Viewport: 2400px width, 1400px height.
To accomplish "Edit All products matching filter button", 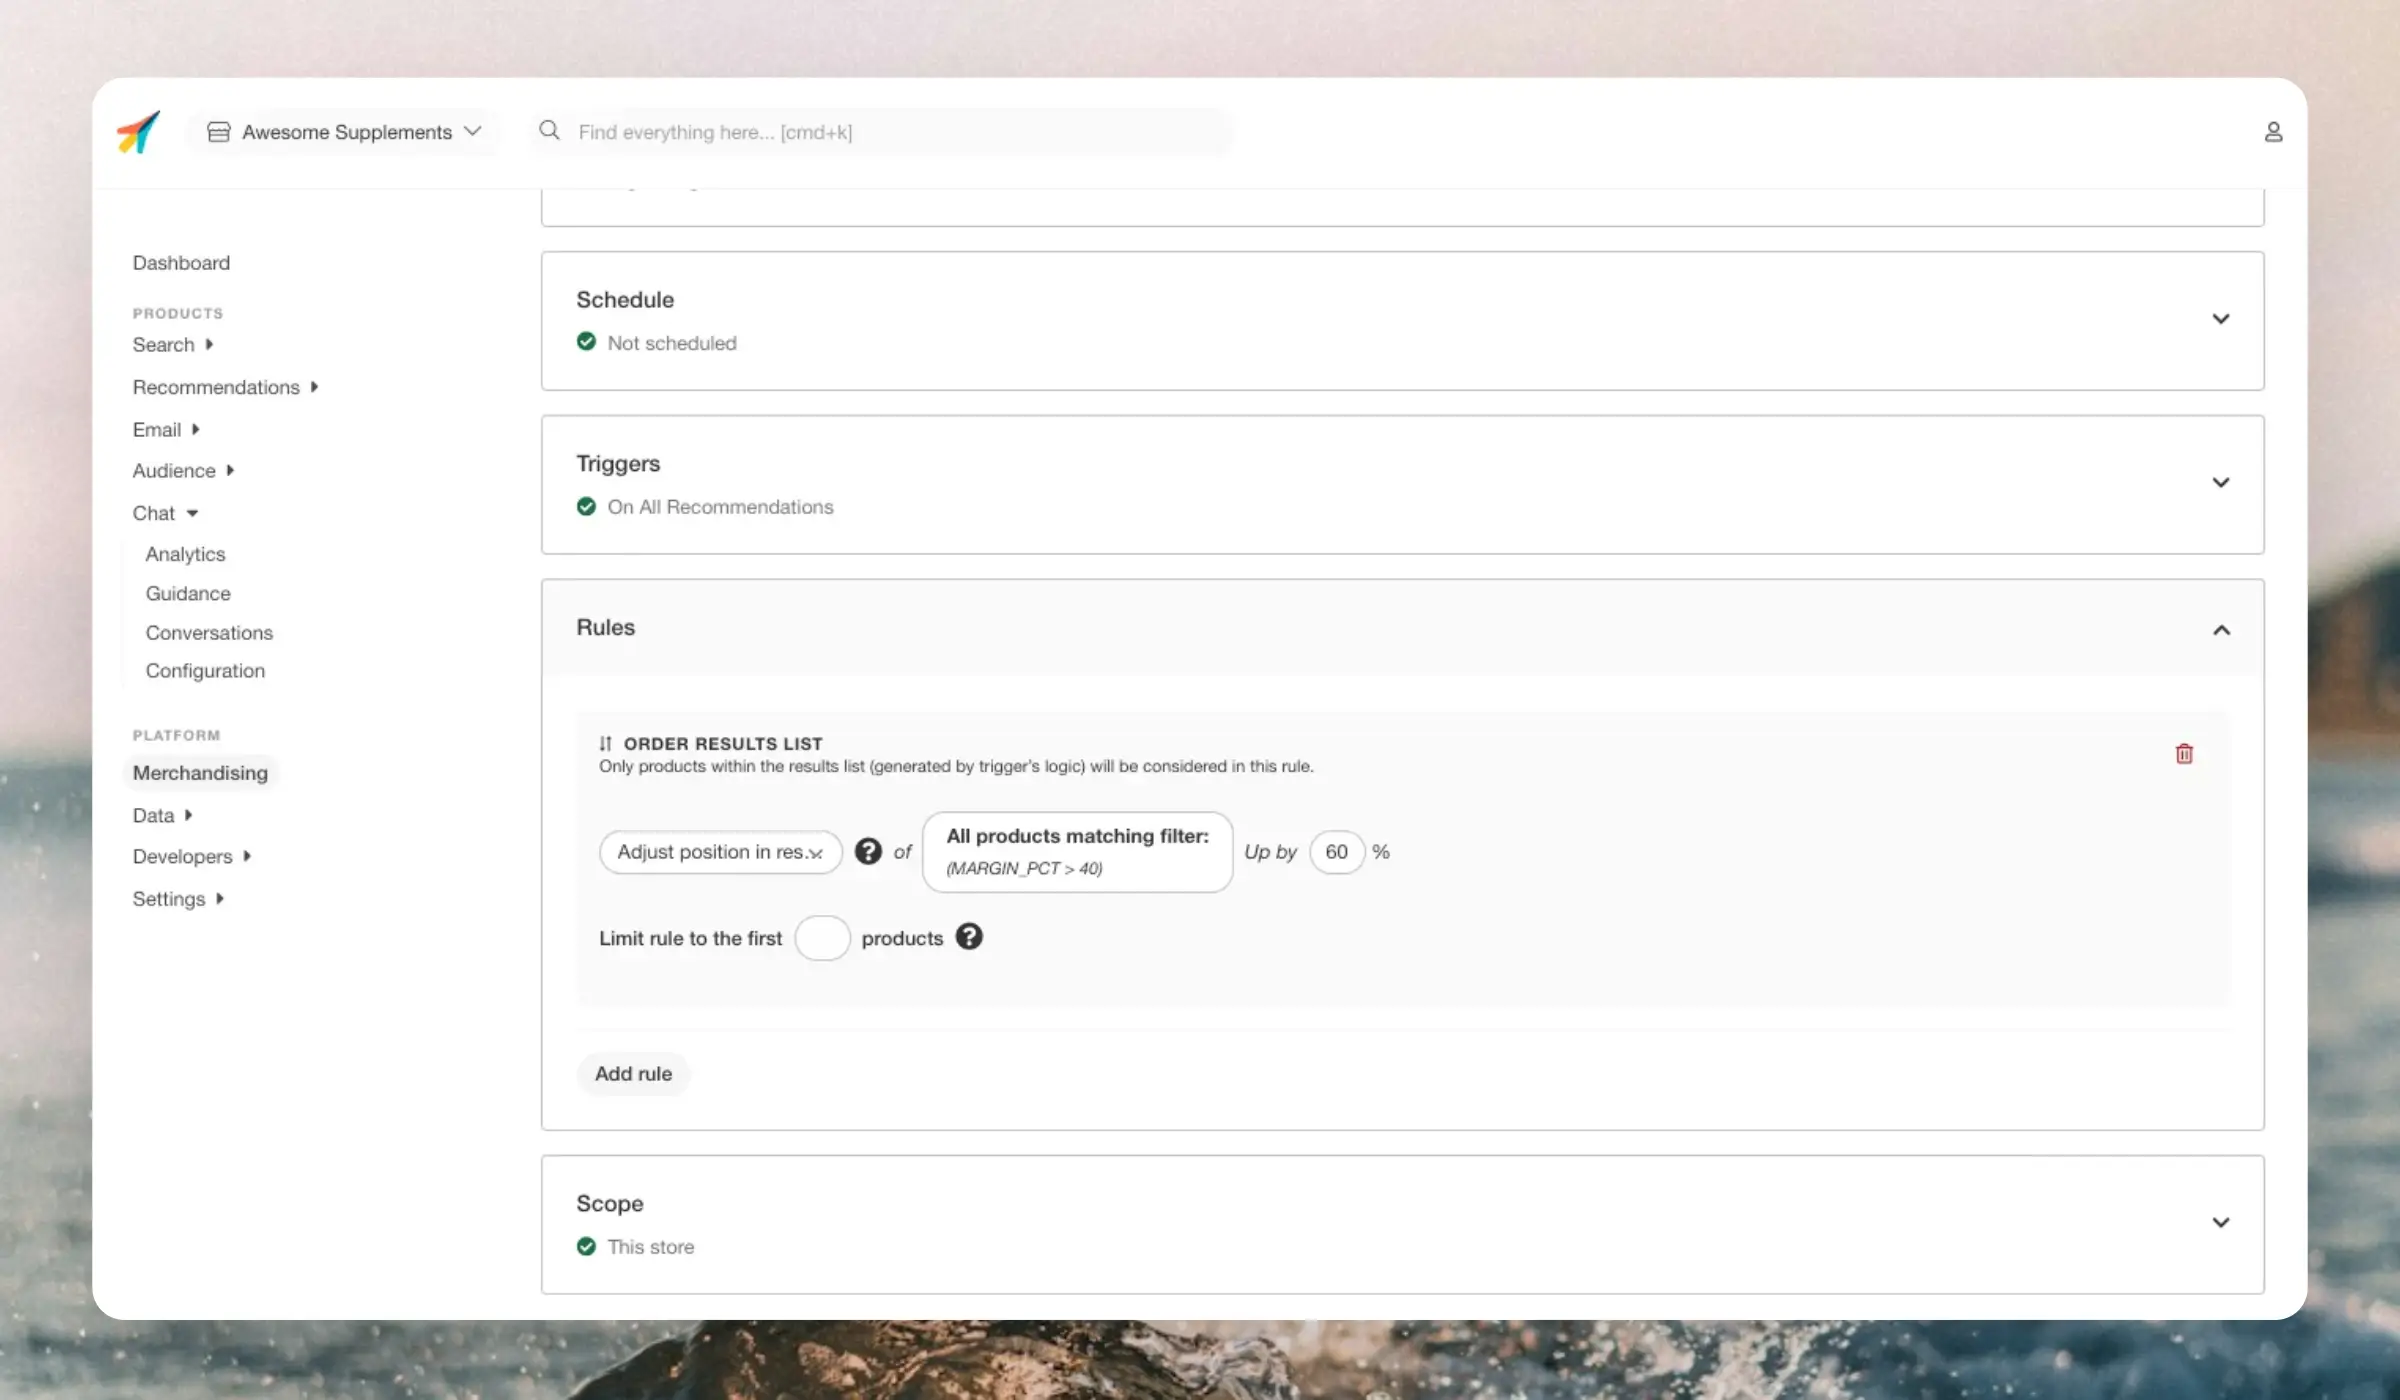I will click(x=1077, y=852).
